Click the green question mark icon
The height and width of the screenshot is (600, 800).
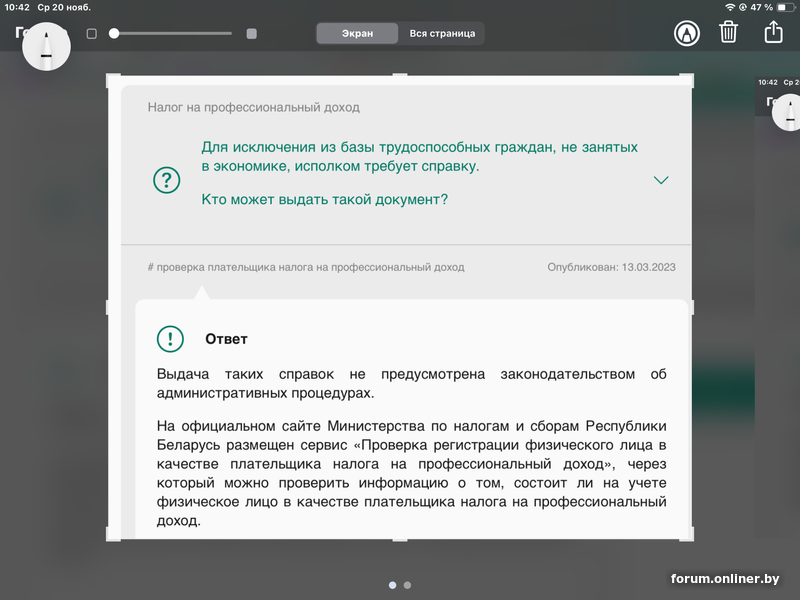pyautogui.click(x=167, y=180)
